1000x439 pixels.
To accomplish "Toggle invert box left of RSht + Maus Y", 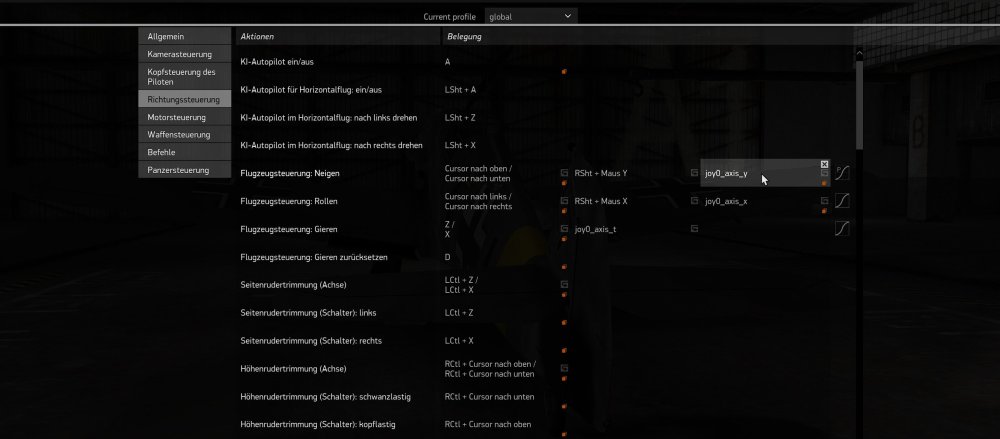I will pyautogui.click(x=564, y=173).
